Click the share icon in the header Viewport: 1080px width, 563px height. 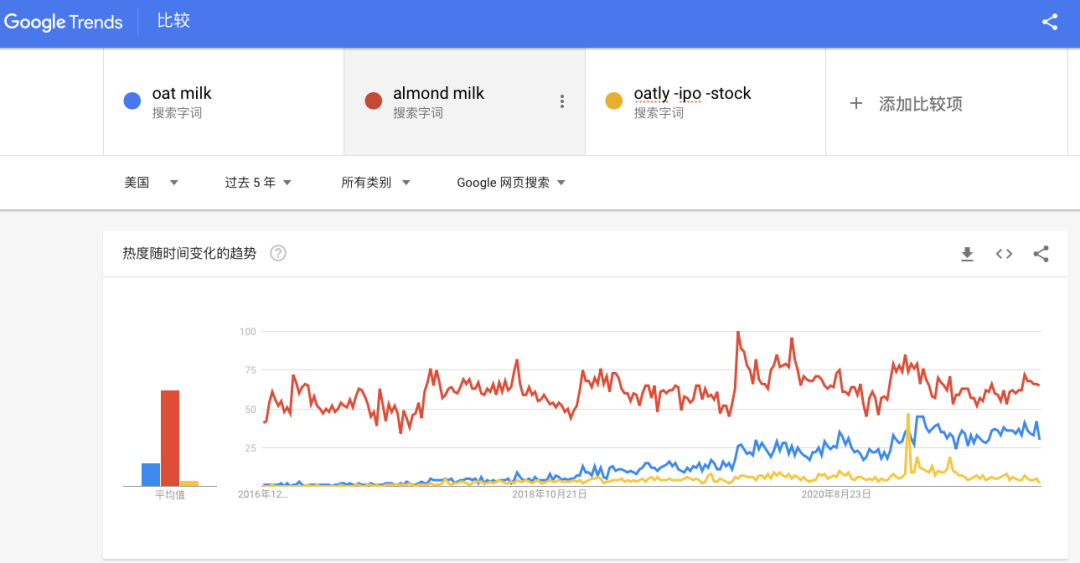click(x=1049, y=22)
